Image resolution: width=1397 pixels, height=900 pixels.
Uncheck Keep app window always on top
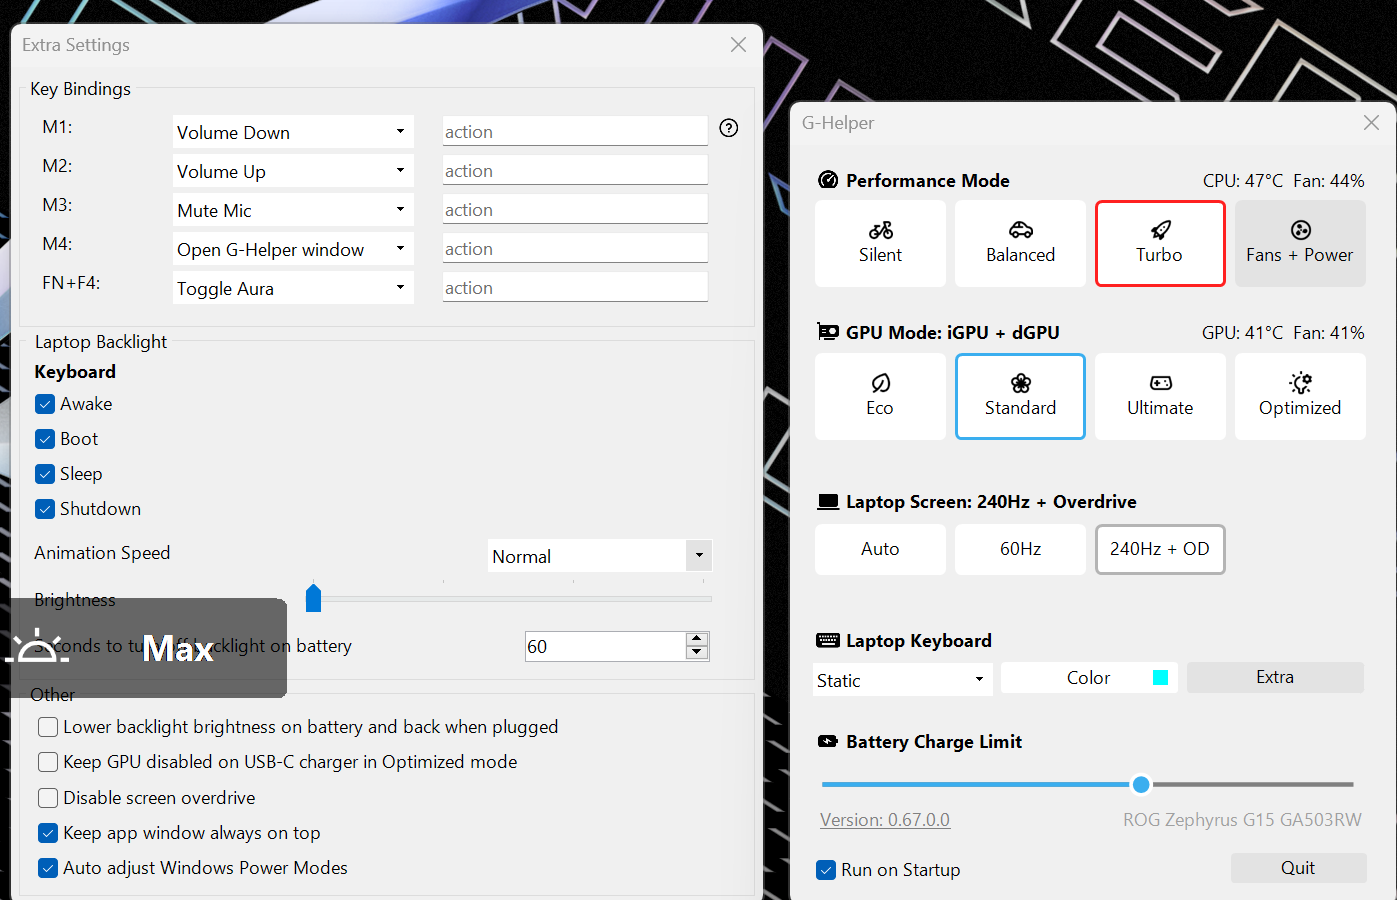(47, 832)
